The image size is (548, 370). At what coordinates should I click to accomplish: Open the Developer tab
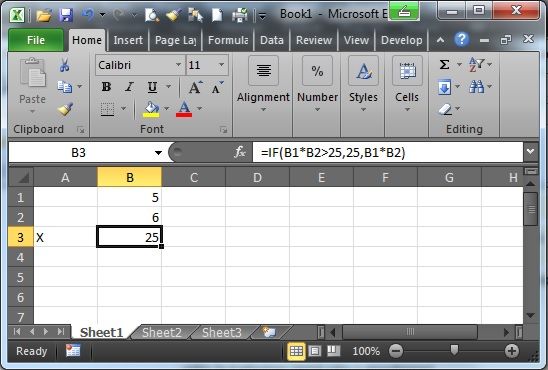402,40
